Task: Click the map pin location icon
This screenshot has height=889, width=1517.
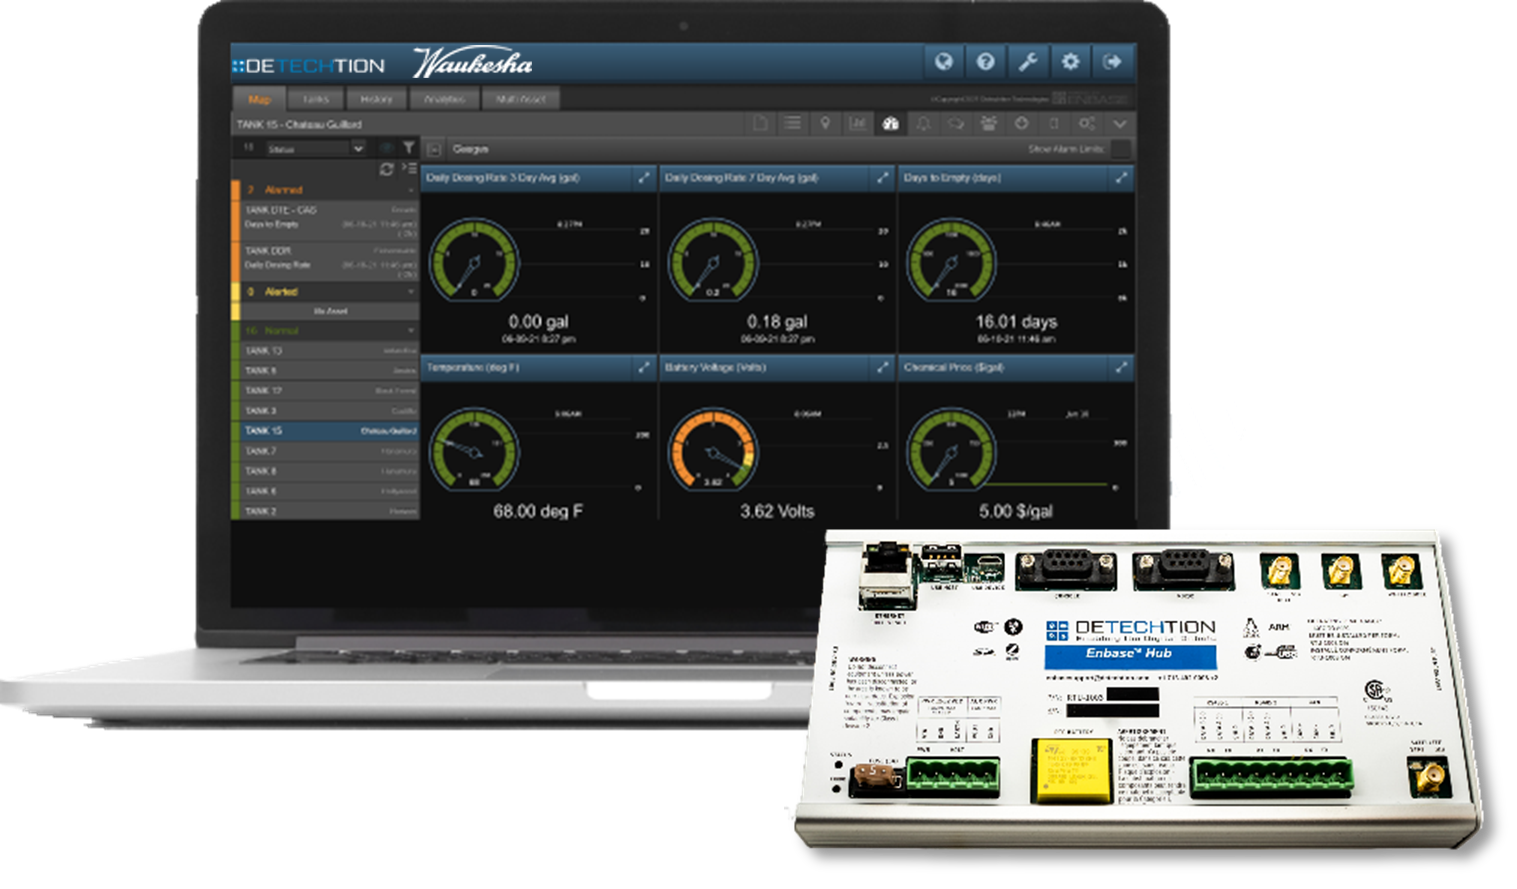Action: click(x=825, y=124)
